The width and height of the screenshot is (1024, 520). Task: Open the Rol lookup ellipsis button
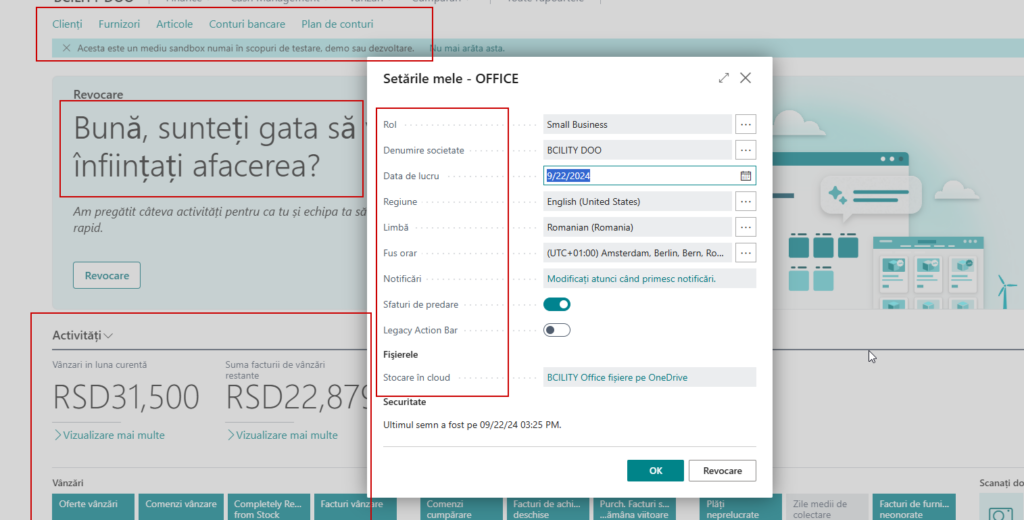746,124
